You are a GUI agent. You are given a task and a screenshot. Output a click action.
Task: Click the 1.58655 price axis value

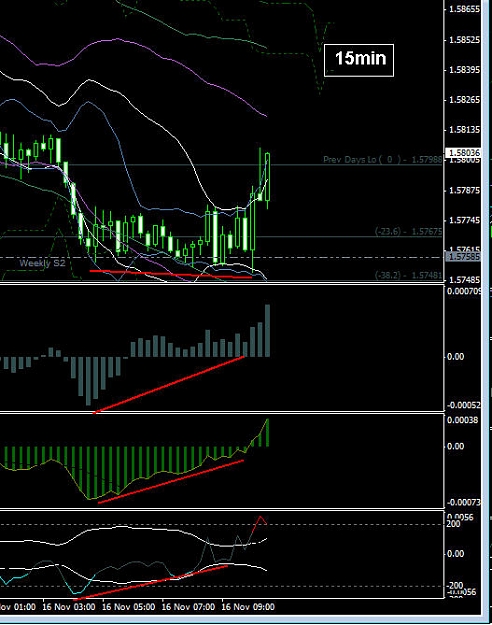coord(464,9)
